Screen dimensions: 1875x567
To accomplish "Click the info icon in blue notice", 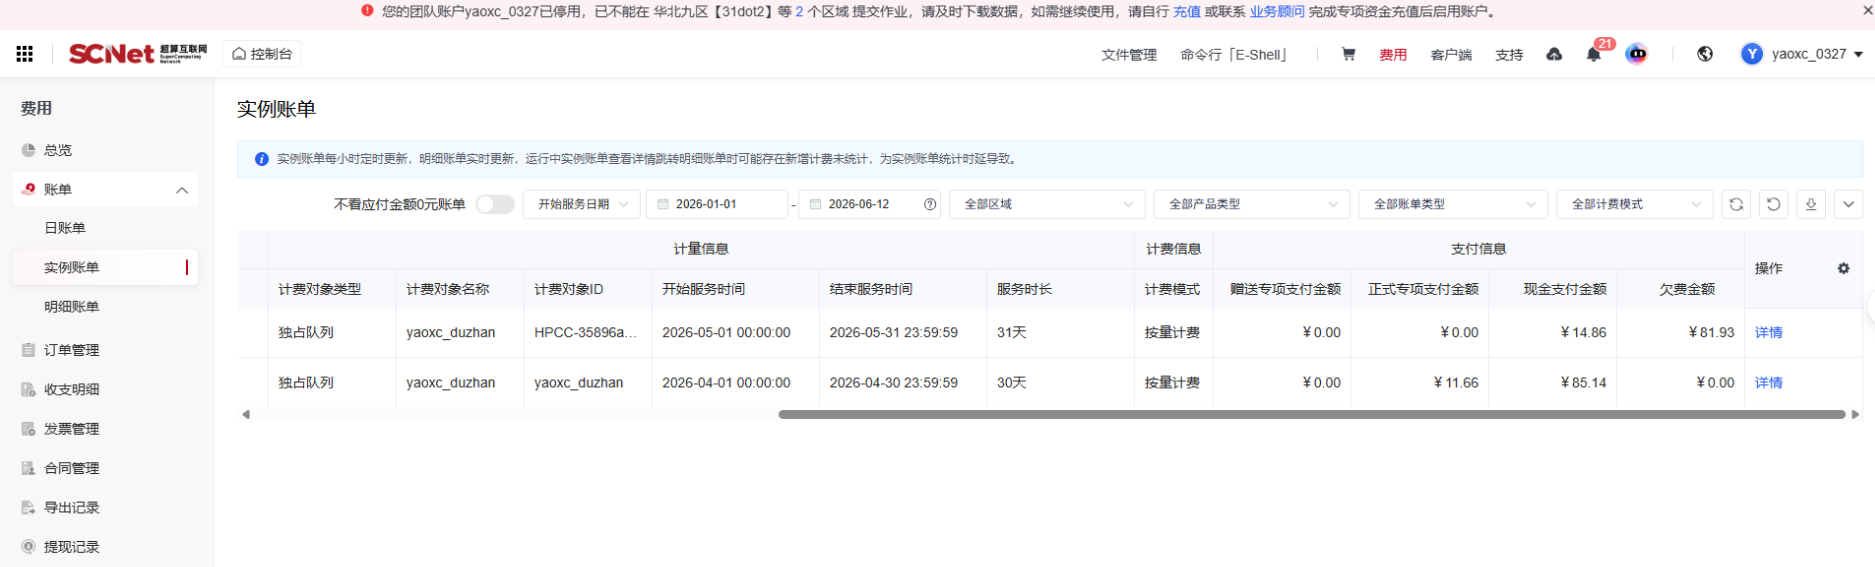I will click(262, 159).
